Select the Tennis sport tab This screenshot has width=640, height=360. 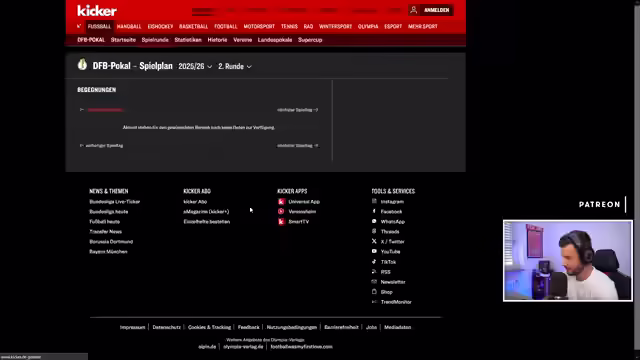pyautogui.click(x=289, y=27)
